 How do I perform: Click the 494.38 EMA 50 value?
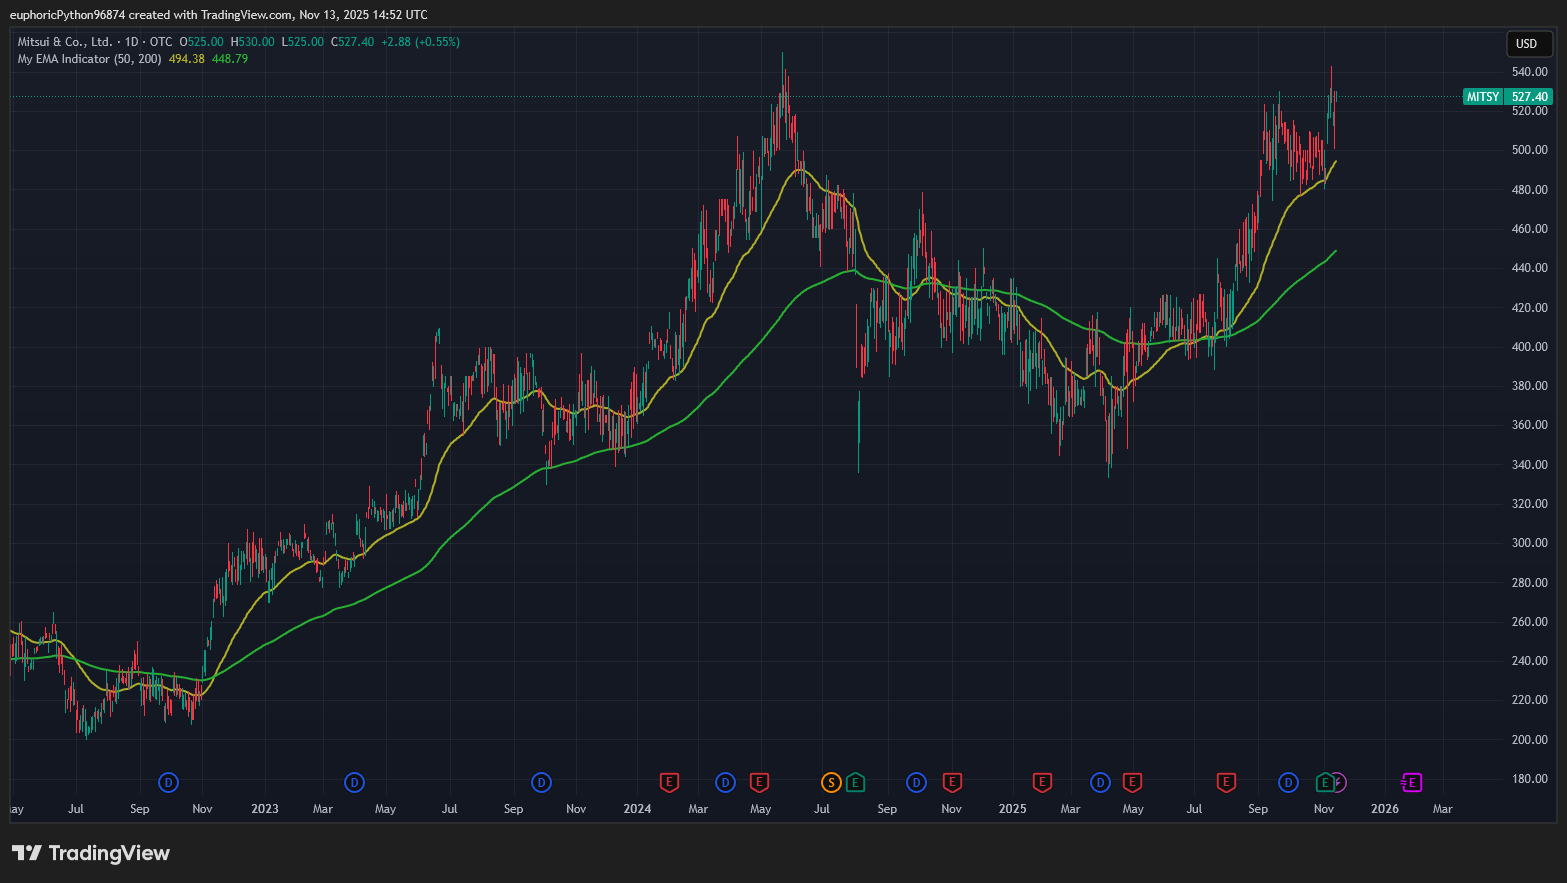pyautogui.click(x=187, y=59)
